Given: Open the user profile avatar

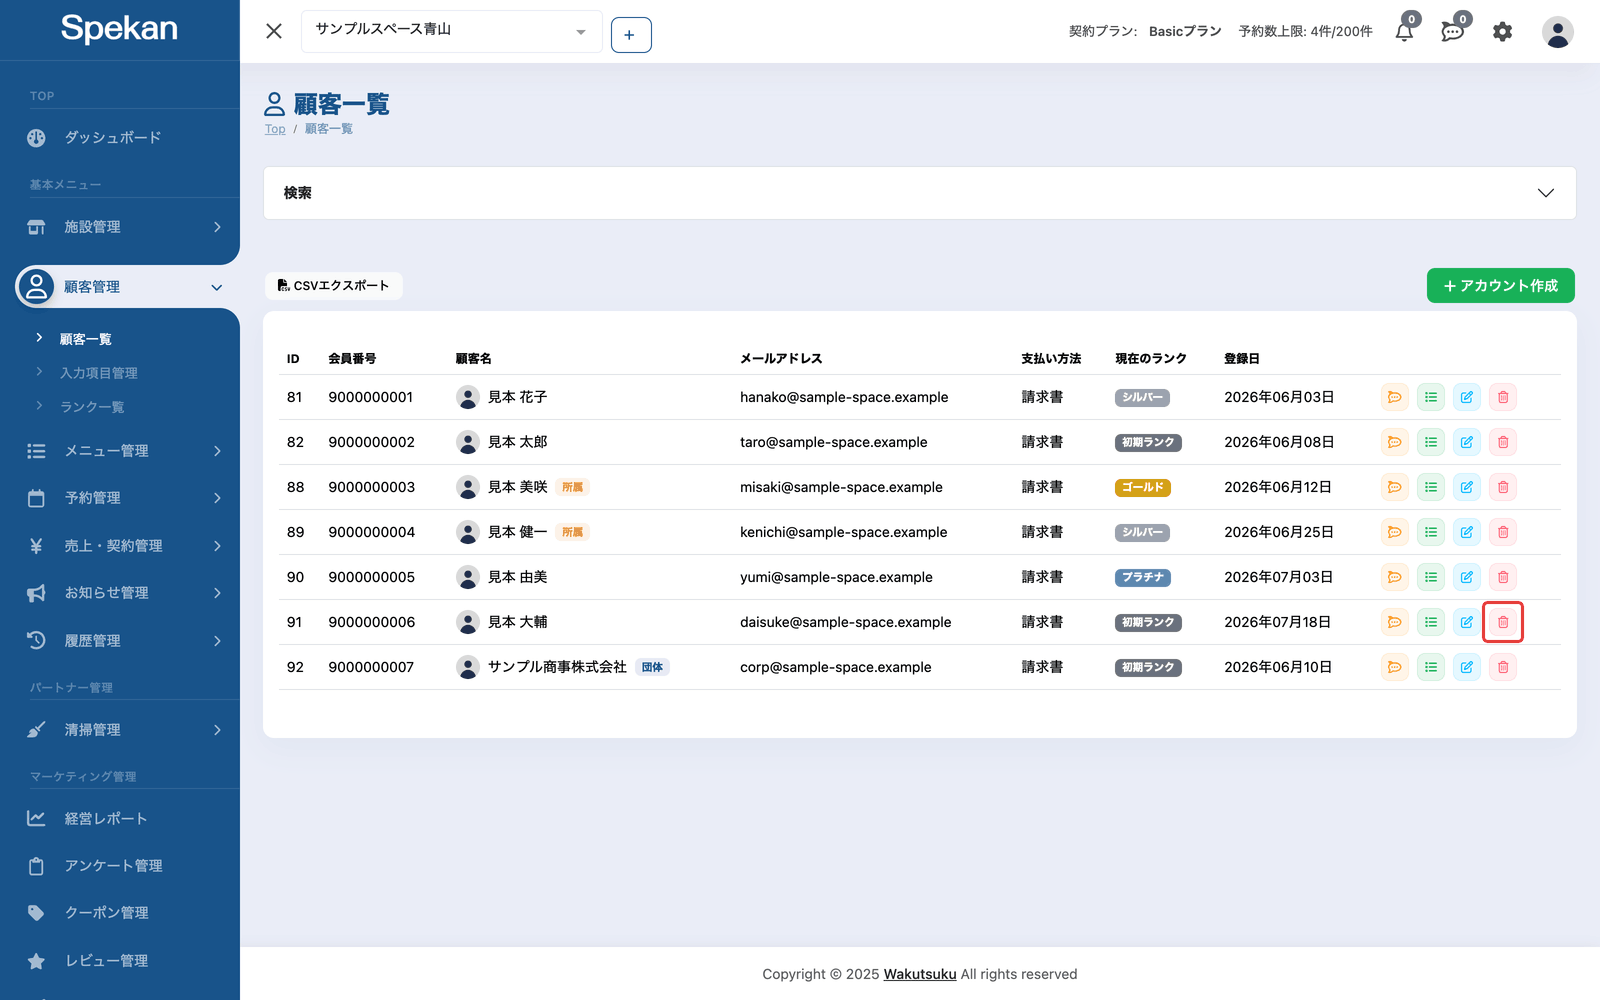Looking at the screenshot, I should tap(1557, 32).
